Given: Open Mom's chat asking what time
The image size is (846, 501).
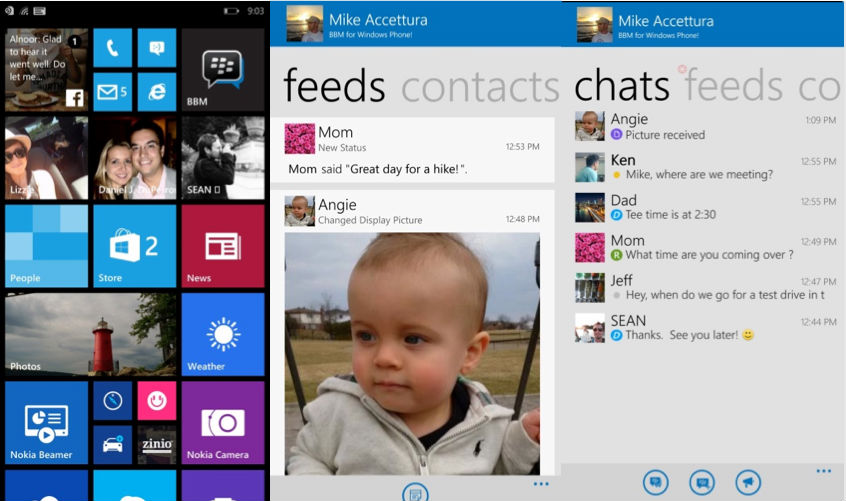Looking at the screenshot, I should (x=705, y=248).
